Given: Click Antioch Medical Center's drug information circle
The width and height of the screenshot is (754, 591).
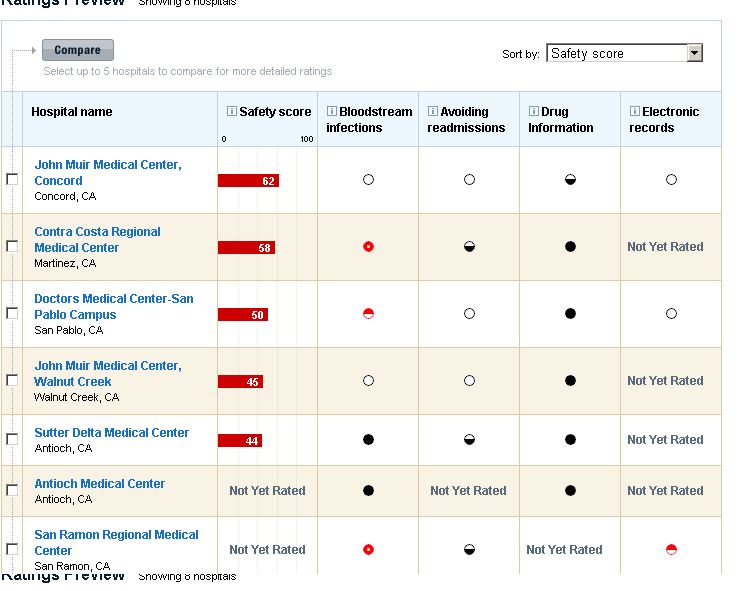Looking at the screenshot, I should click(x=570, y=490).
